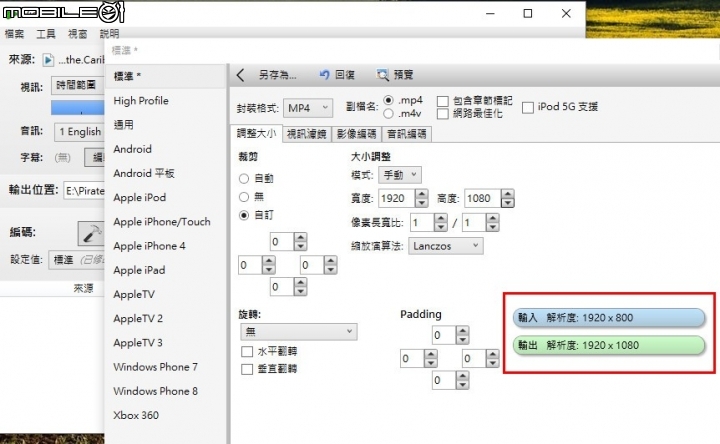The height and width of the screenshot is (444, 720).
Task: Select the Xbox 360 preset
Action: (x=165, y=416)
